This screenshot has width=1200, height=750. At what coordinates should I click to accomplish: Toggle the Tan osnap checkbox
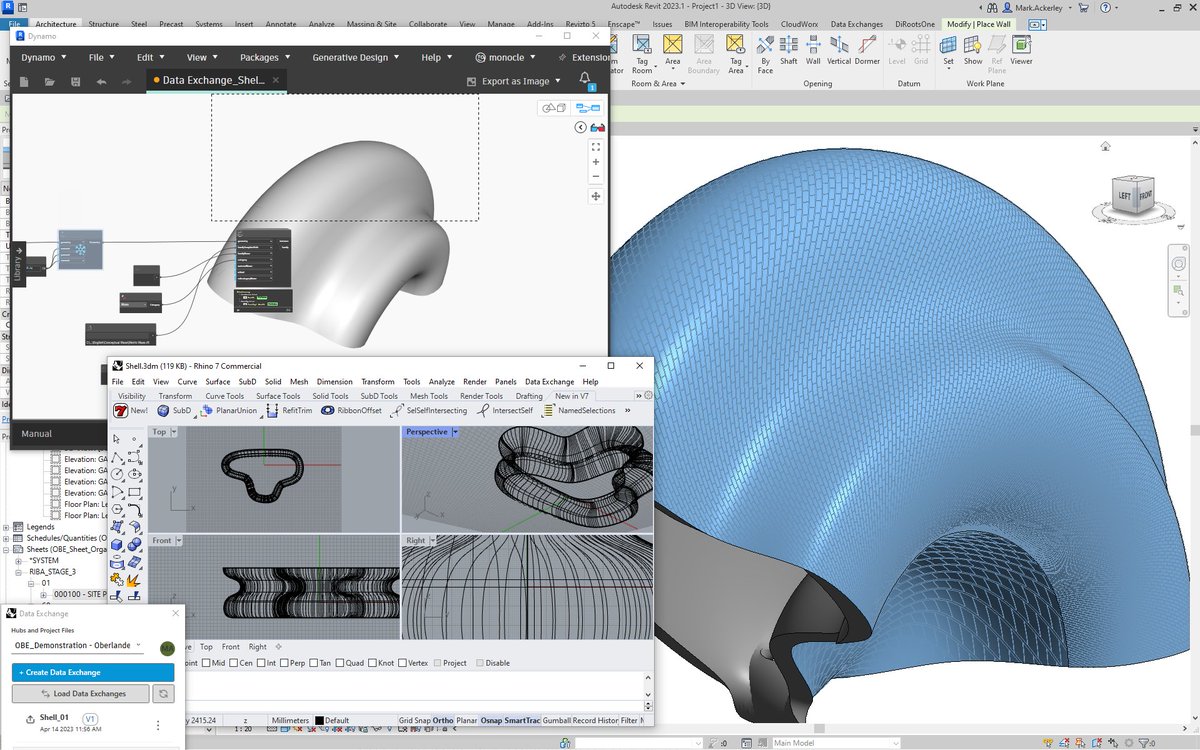pyautogui.click(x=315, y=663)
